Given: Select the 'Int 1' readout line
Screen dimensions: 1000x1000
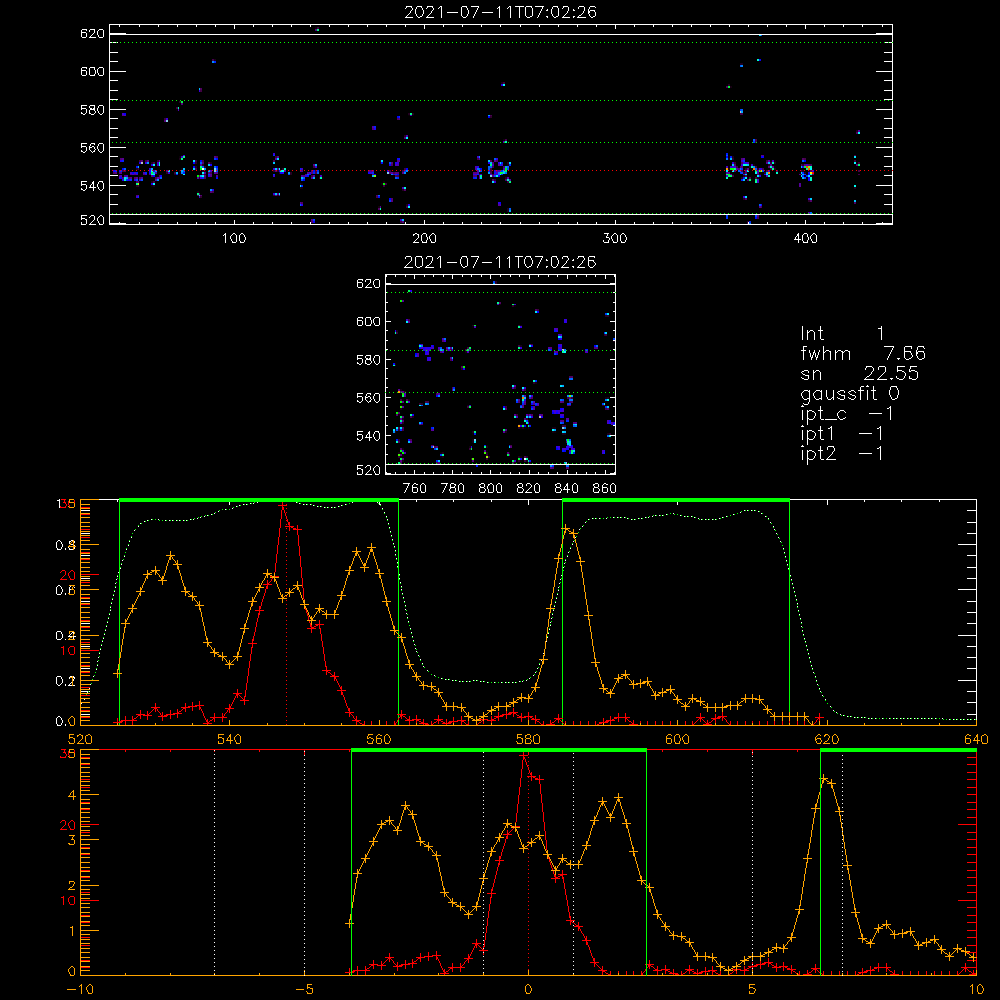Looking at the screenshot, I should tap(842, 334).
